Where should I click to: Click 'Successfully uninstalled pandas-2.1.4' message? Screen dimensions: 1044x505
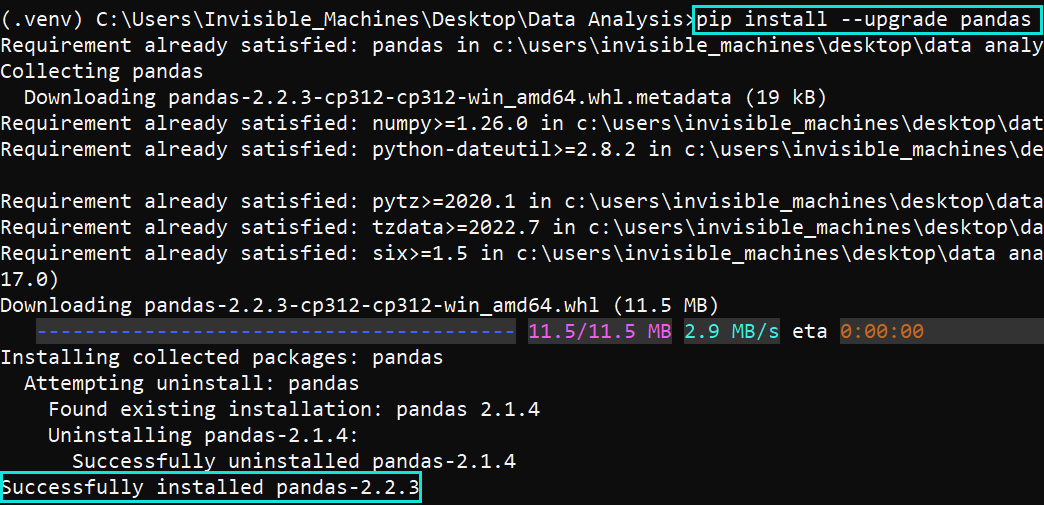[294, 462]
